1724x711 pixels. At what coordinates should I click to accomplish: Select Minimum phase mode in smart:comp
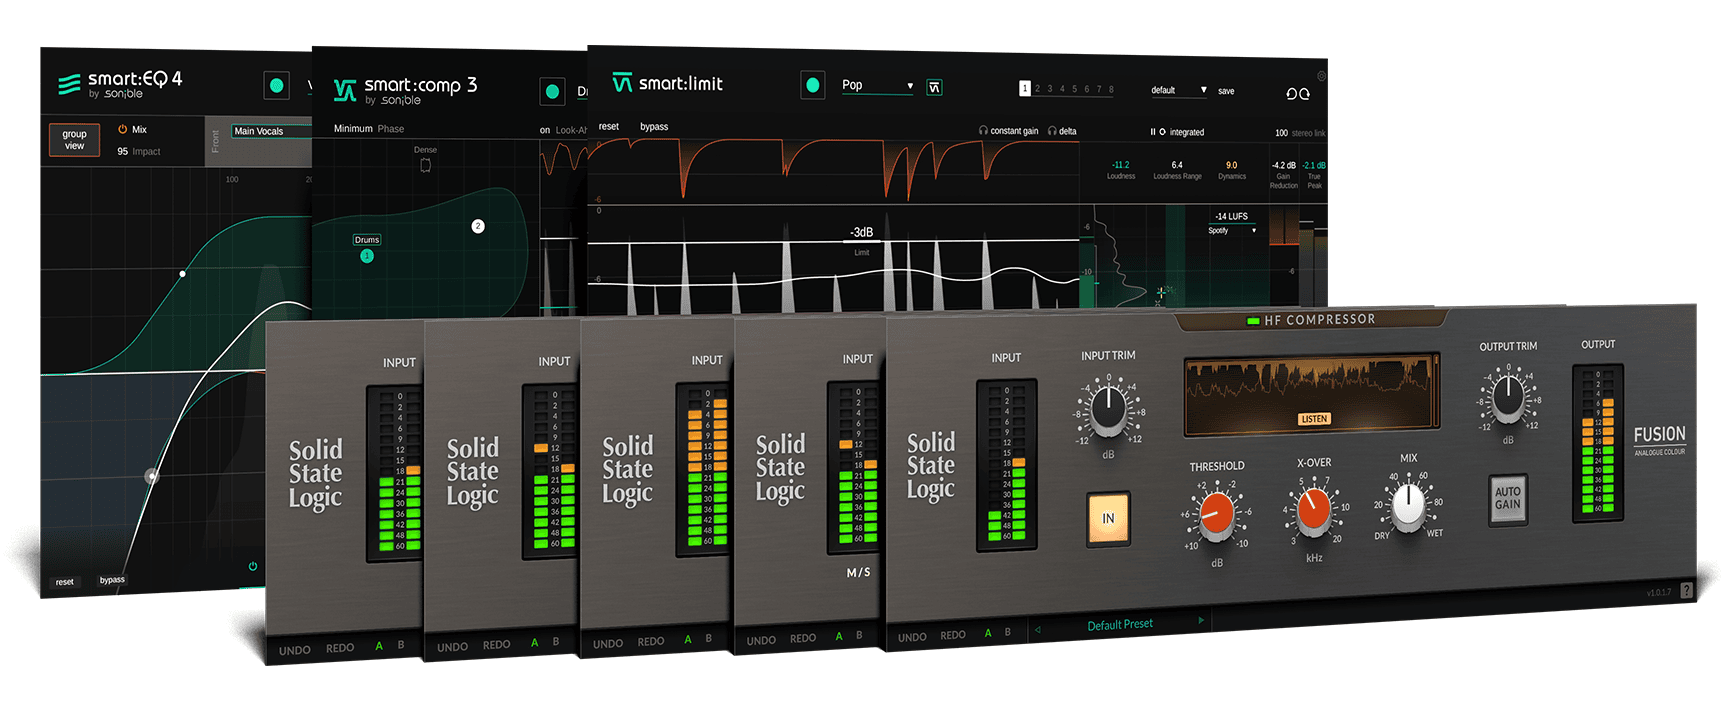[x=353, y=129]
